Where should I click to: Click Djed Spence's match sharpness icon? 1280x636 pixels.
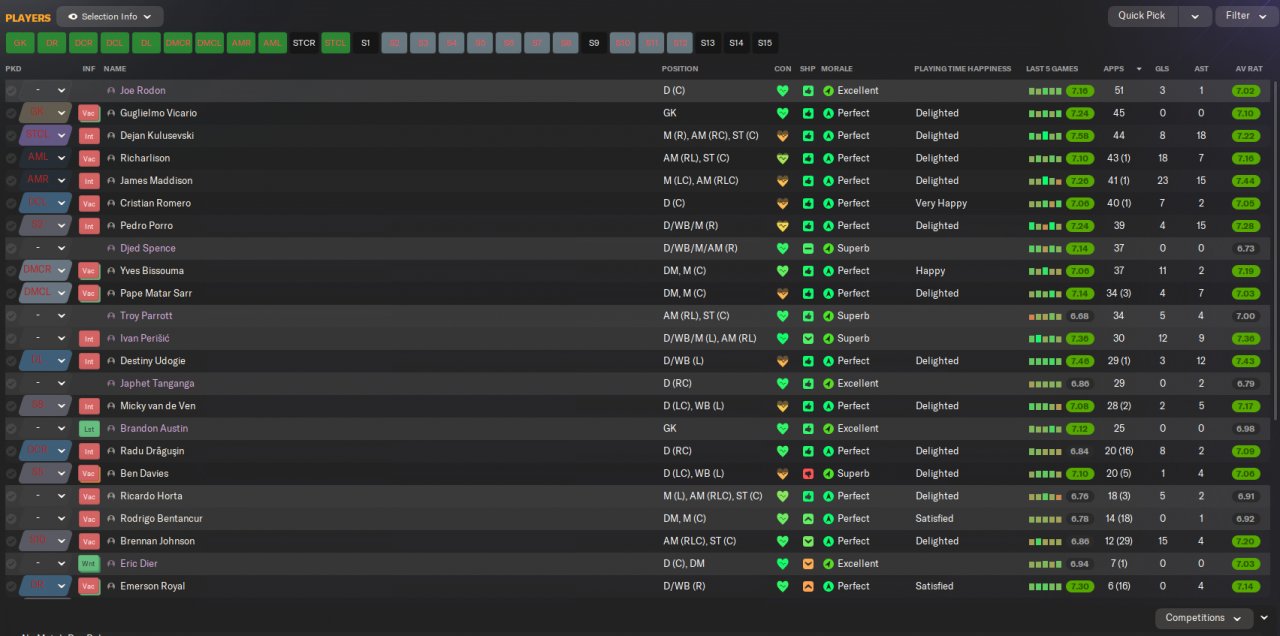[808, 248]
